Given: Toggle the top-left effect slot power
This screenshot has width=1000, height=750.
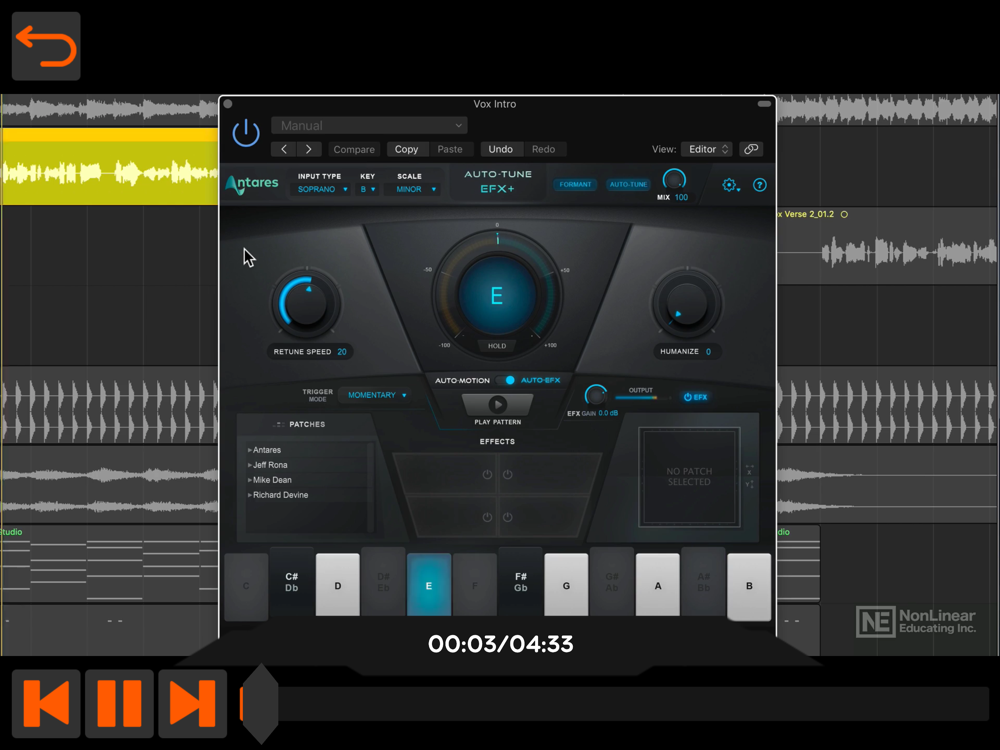Looking at the screenshot, I should point(487,474).
